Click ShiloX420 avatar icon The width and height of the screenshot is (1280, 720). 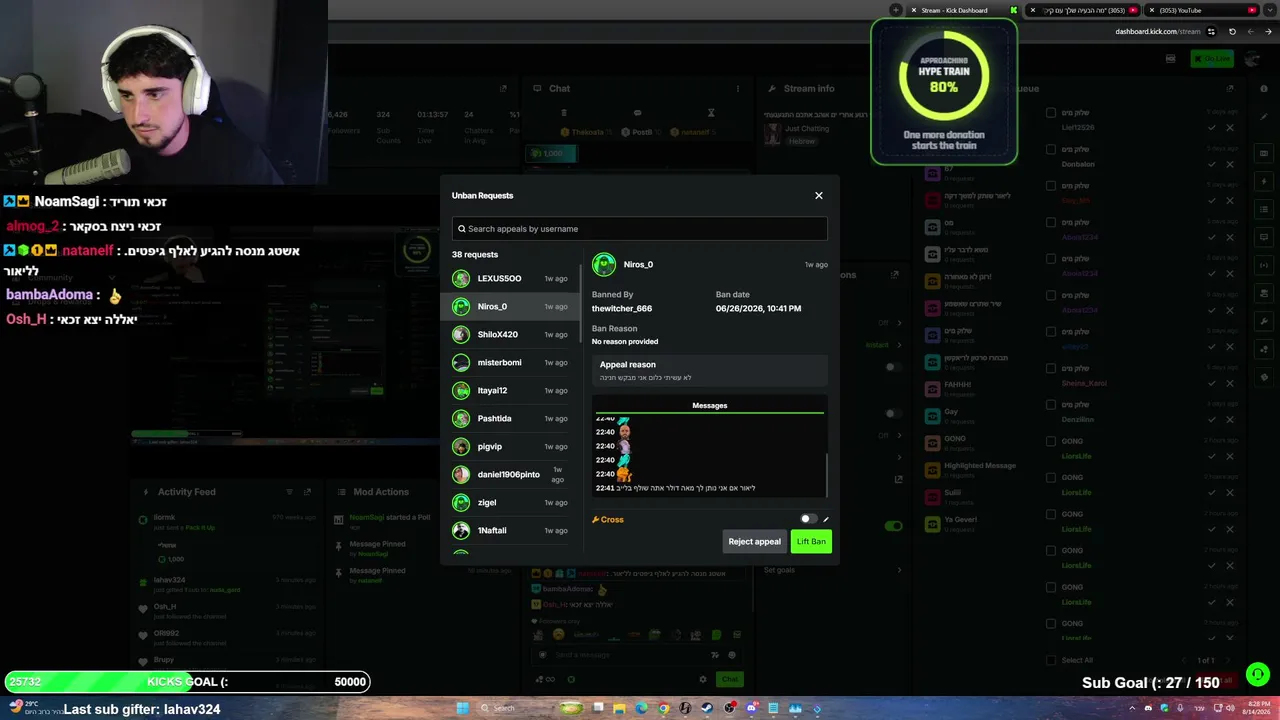tap(461, 335)
